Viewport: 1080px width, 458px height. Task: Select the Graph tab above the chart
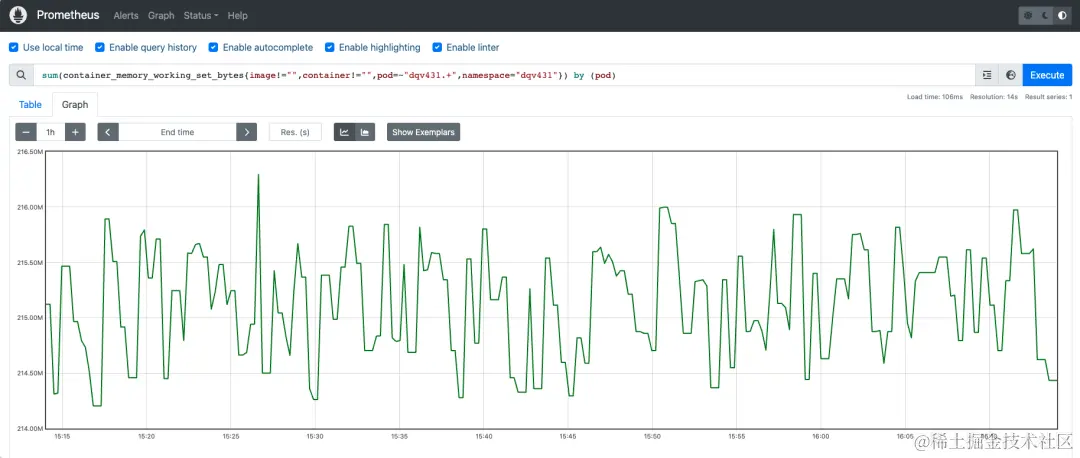[x=75, y=105]
